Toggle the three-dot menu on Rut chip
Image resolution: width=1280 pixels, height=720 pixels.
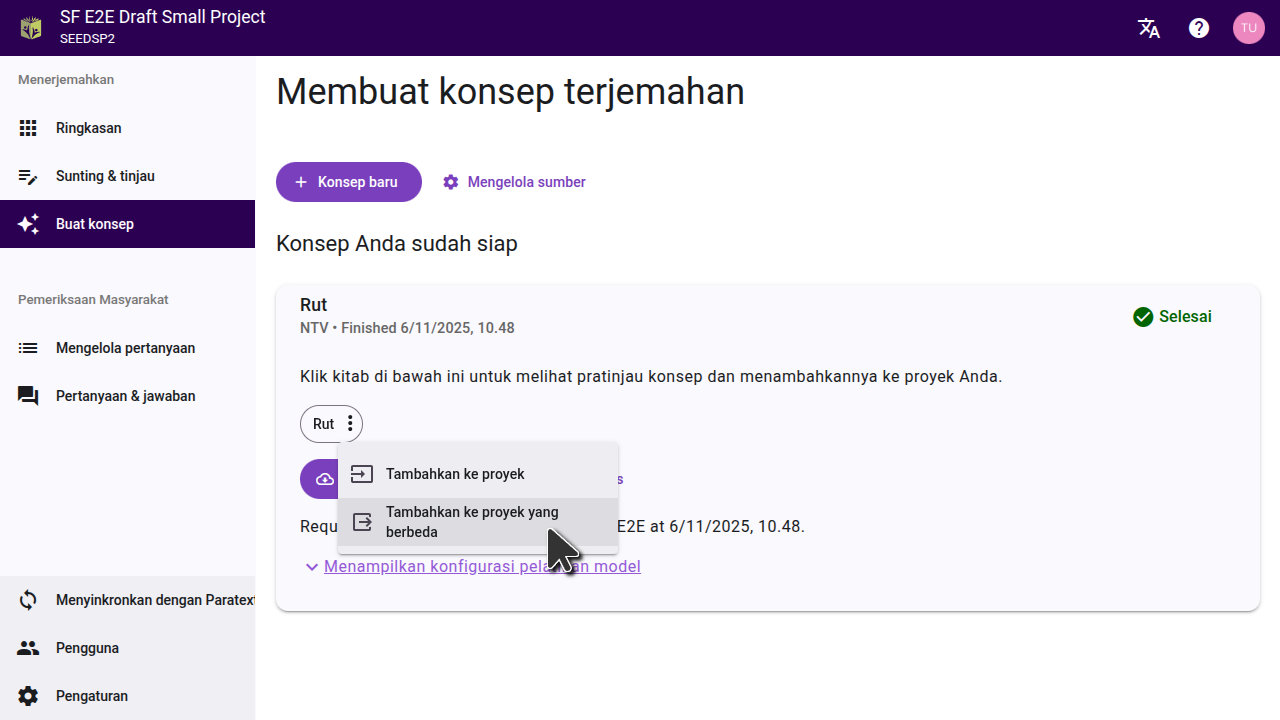[x=350, y=424]
